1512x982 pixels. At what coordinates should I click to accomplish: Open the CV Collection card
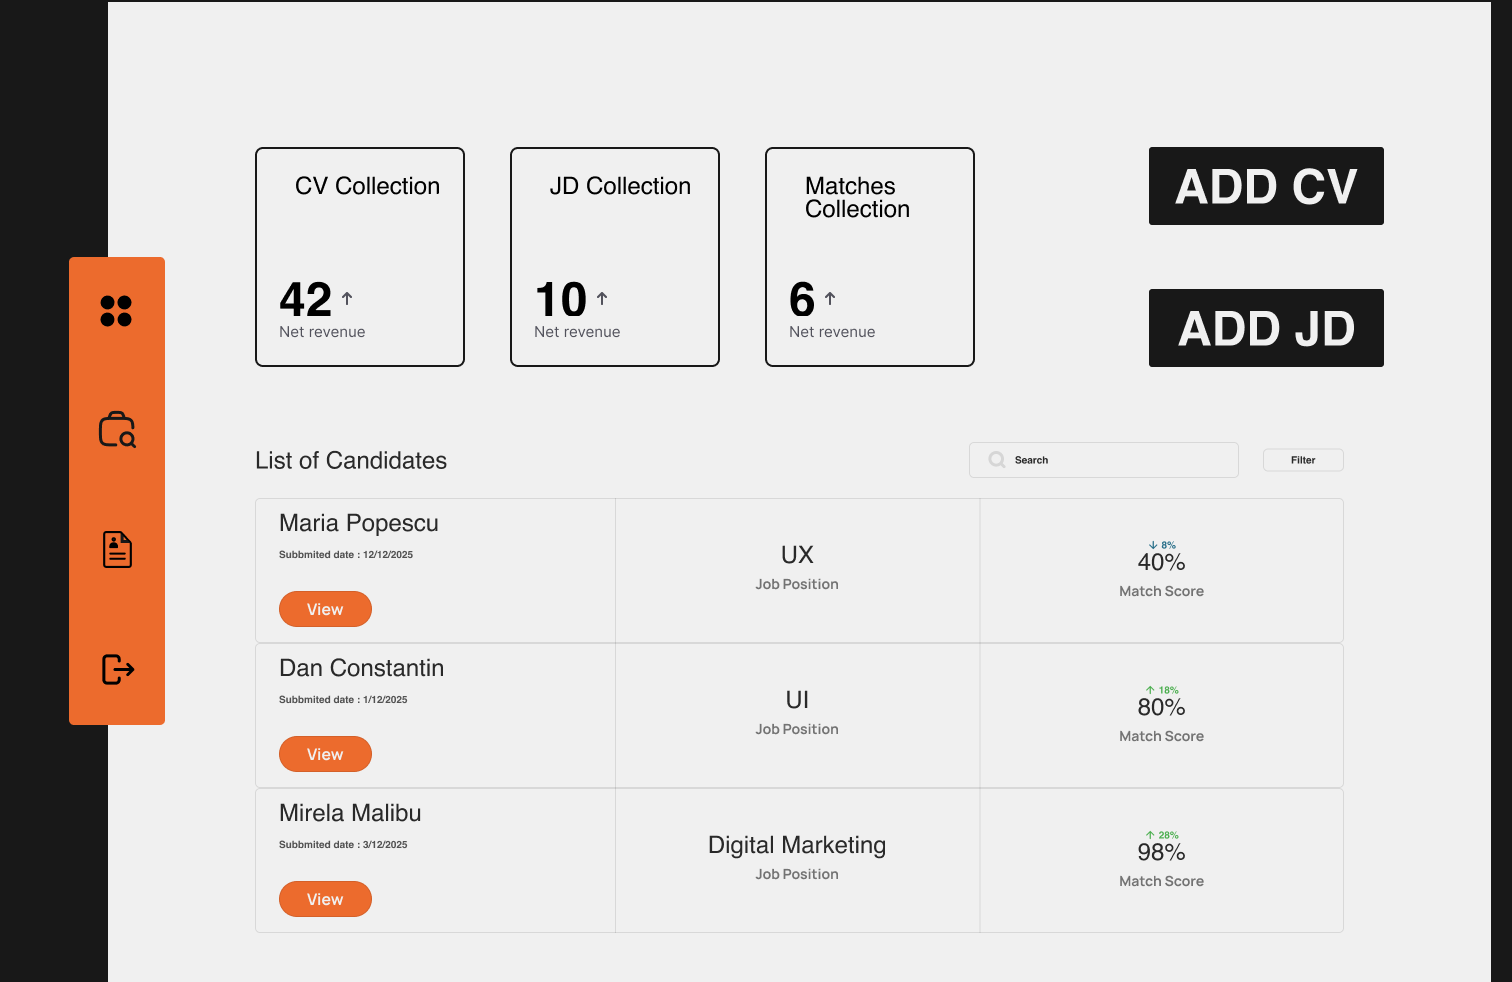point(360,257)
